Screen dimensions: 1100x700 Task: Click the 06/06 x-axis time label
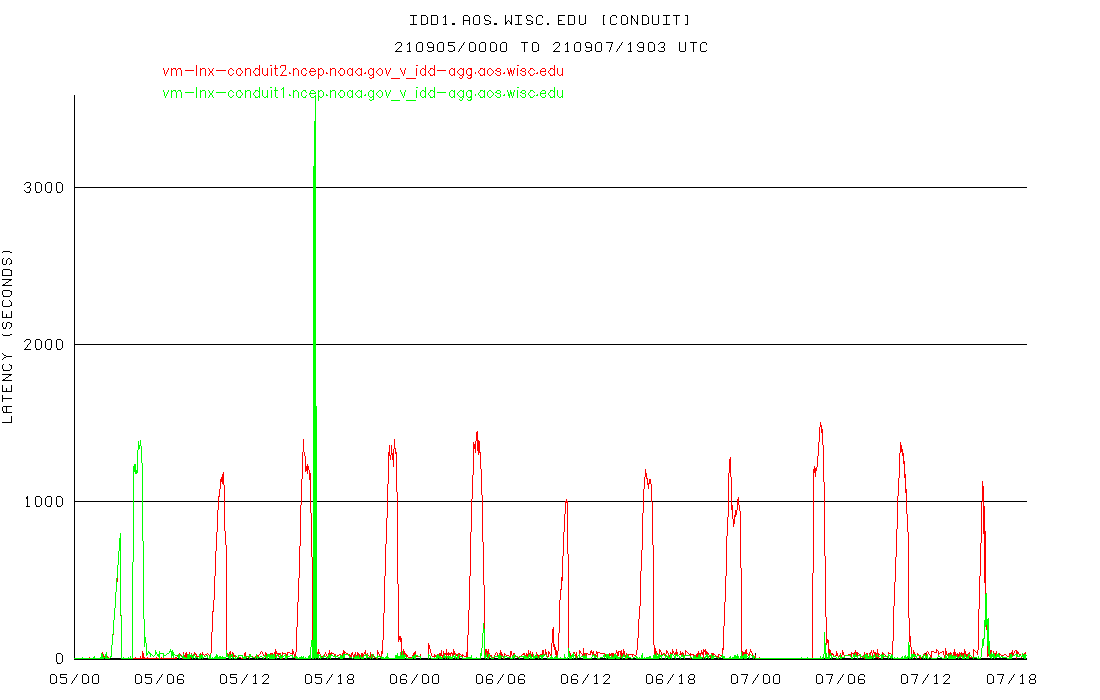[499, 679]
